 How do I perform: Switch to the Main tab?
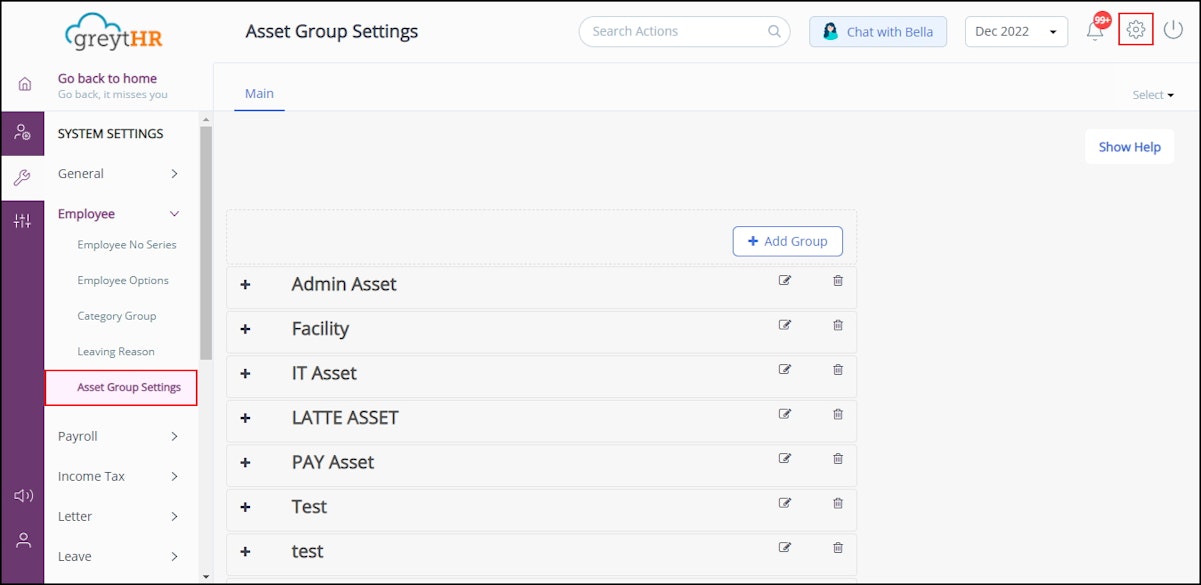259,94
